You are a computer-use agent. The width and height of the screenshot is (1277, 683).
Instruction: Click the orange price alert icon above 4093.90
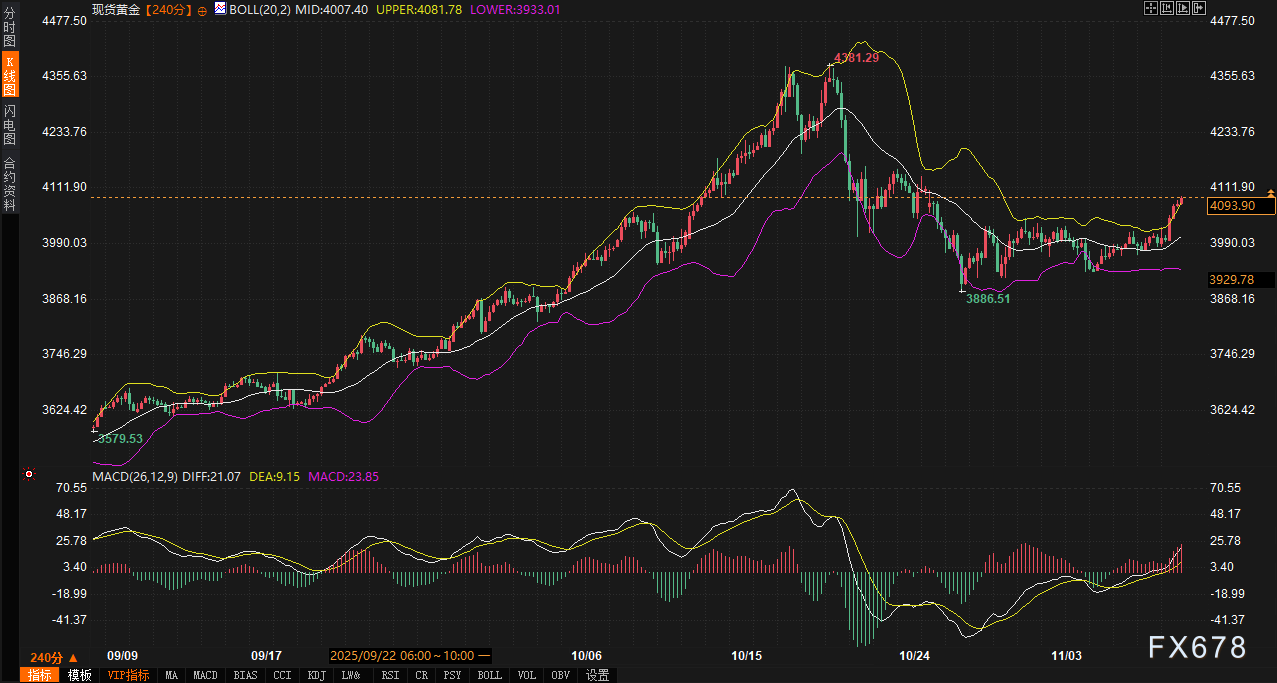tap(1271, 191)
